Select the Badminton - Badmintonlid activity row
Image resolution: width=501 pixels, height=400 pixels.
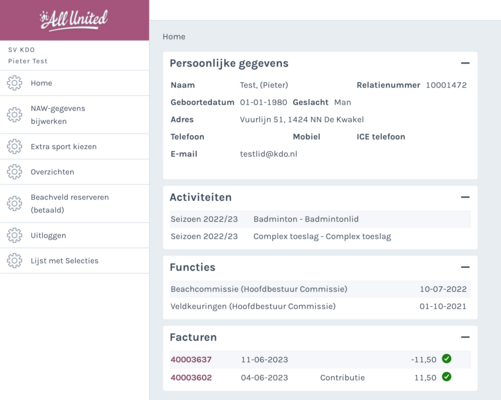pyautogui.click(x=320, y=219)
